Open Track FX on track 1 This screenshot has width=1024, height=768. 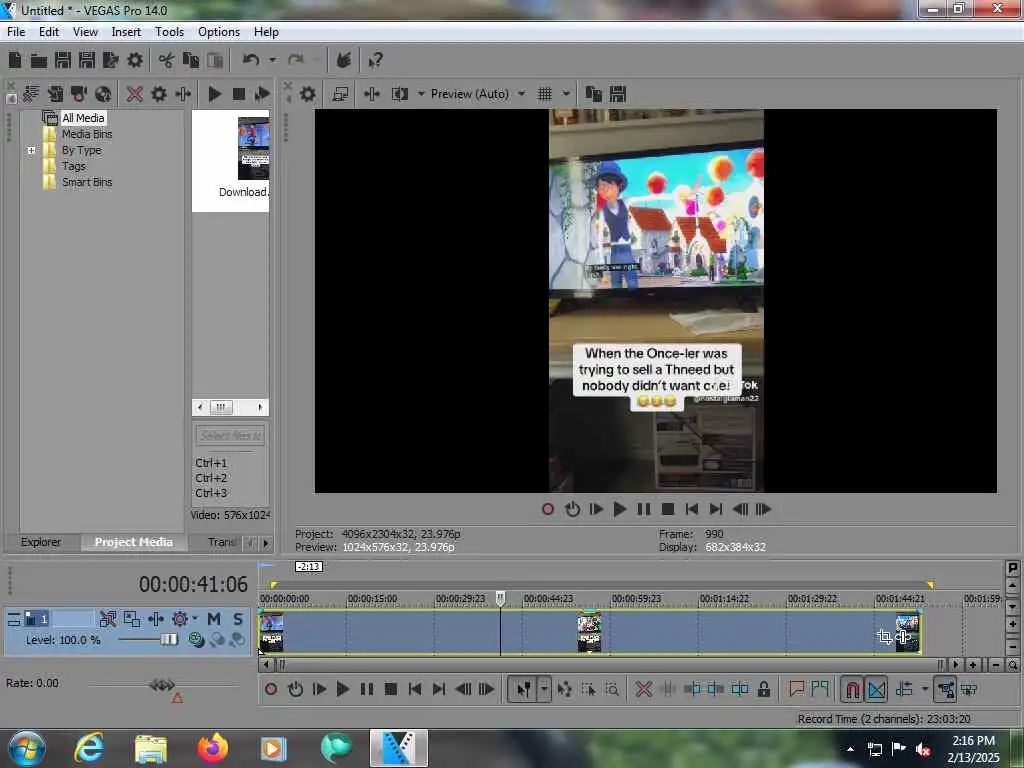(x=155, y=618)
